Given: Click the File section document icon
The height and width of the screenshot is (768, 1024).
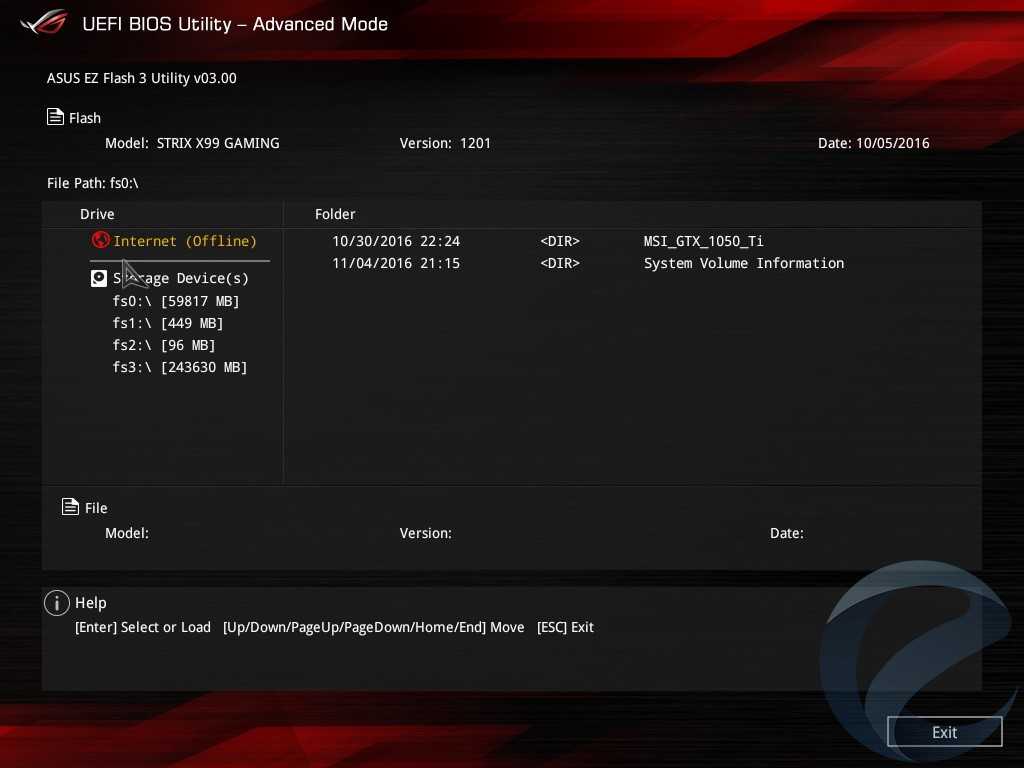Looking at the screenshot, I should click(70, 507).
